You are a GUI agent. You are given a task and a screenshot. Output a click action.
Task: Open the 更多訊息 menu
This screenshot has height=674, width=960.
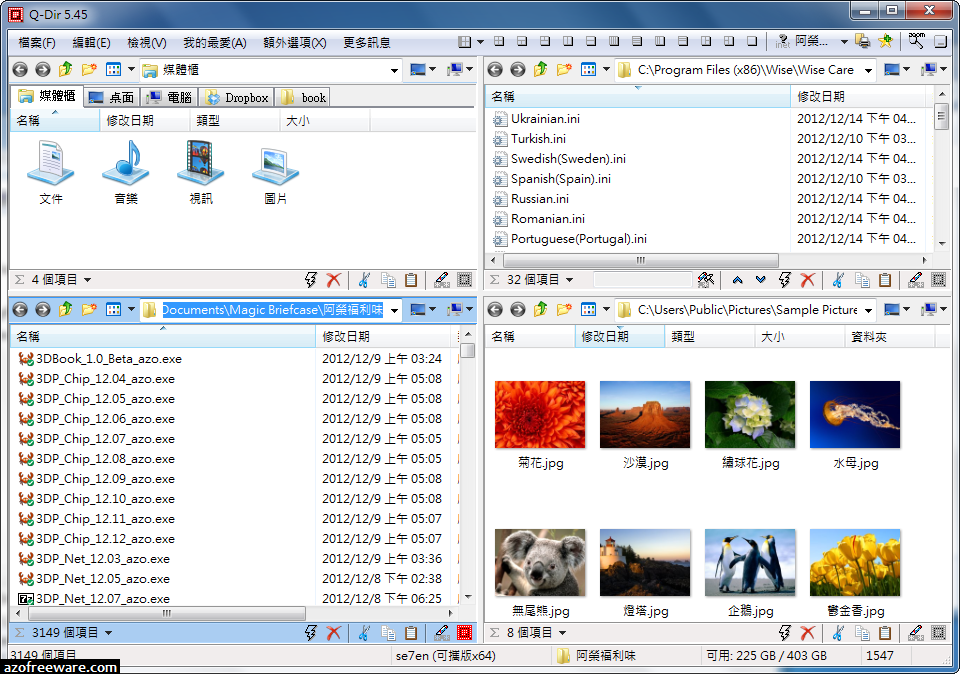click(x=367, y=42)
